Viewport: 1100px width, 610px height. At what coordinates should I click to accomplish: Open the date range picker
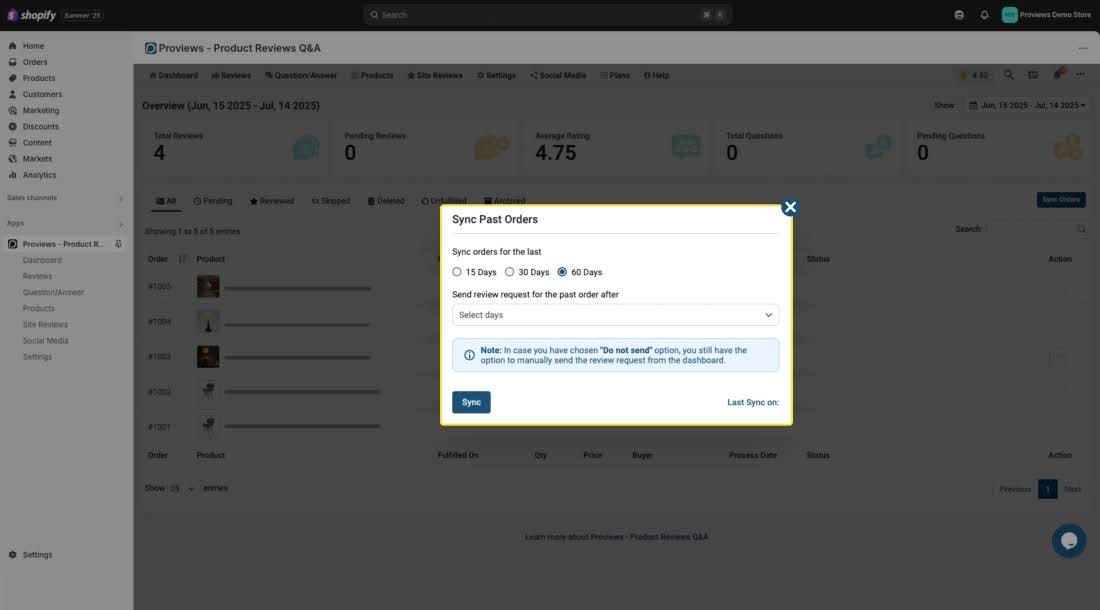[x=1027, y=105]
